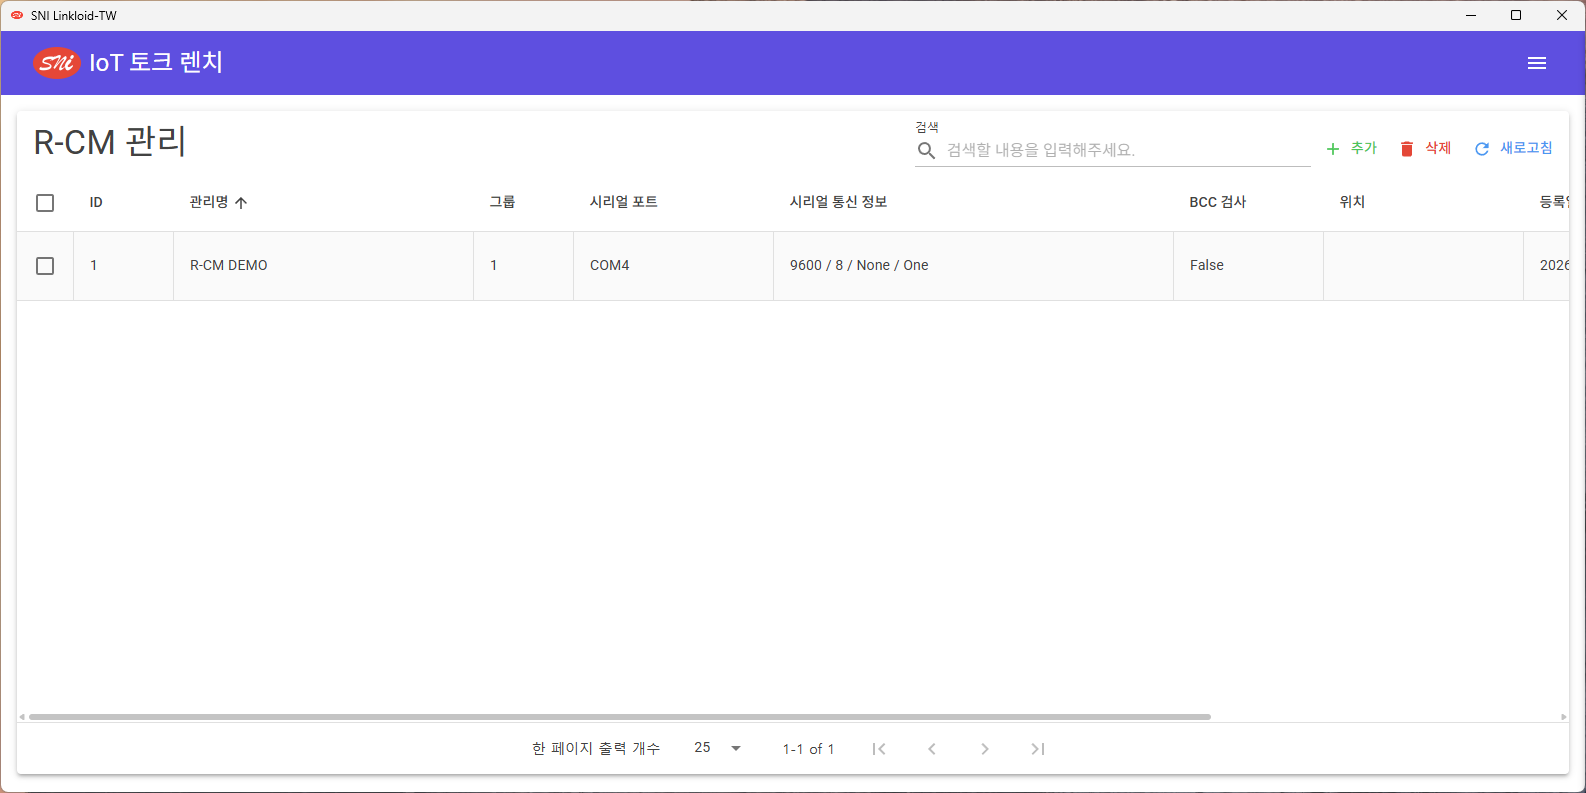Sort by 시리얼 포트 column header
The width and height of the screenshot is (1586, 793).
(624, 202)
